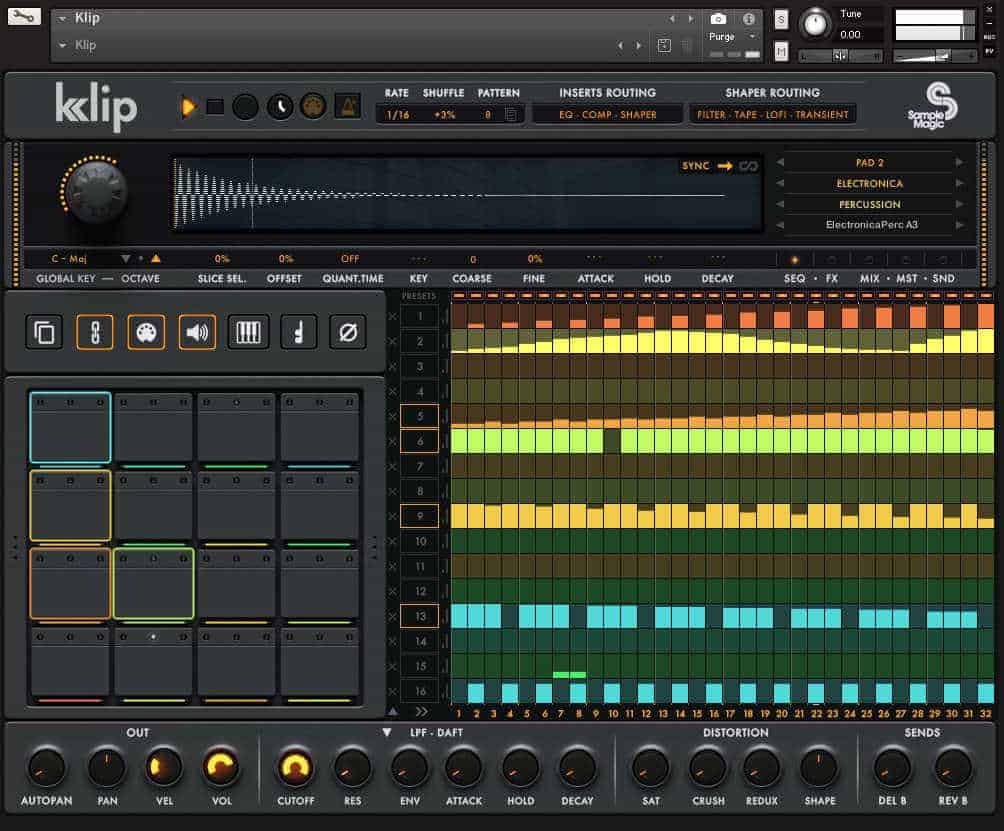Toggle the color palette icon
Viewport: 1004px width, 831px height.
146,332
